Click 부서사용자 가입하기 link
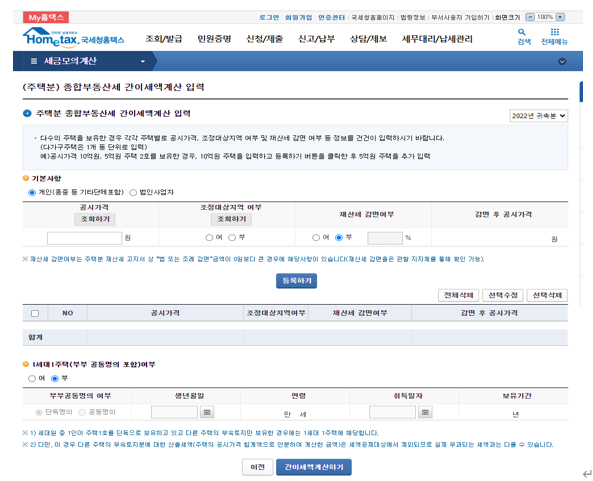The height and width of the screenshot is (481, 593). tap(460, 17)
